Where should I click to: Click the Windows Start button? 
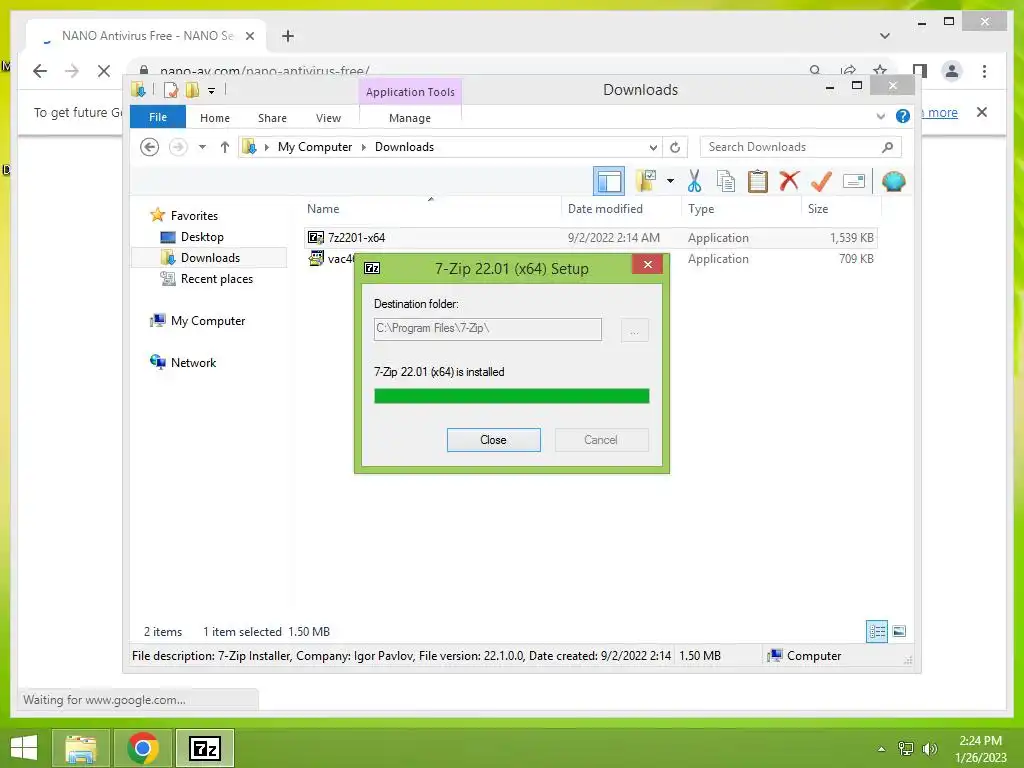point(24,748)
